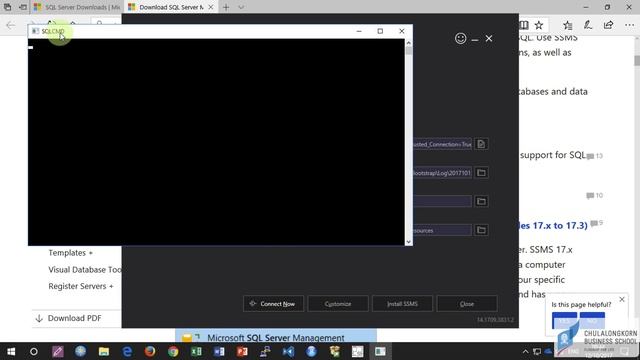Click the Edge web notes pen icon
640x360 pixels.
[x=588, y=25]
